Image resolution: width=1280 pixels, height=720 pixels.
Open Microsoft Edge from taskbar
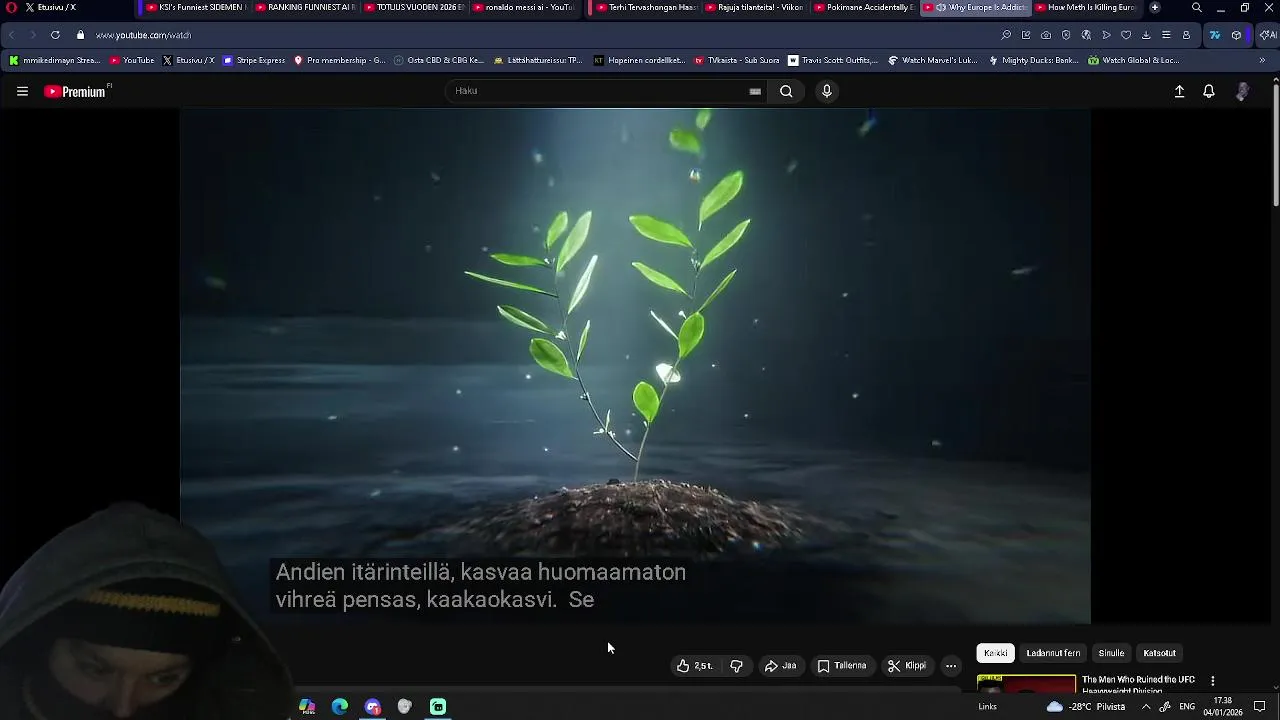click(x=340, y=707)
